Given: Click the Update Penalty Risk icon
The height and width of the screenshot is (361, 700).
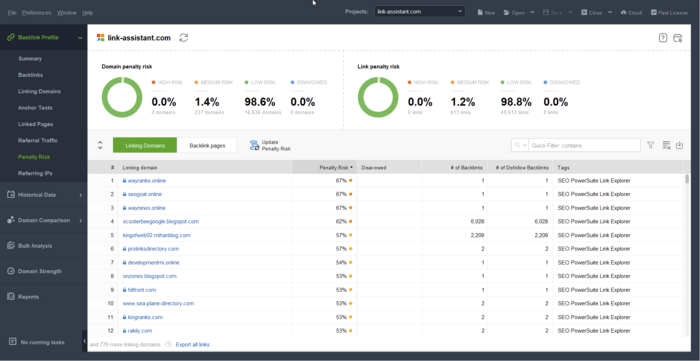Looking at the screenshot, I should coord(254,145).
